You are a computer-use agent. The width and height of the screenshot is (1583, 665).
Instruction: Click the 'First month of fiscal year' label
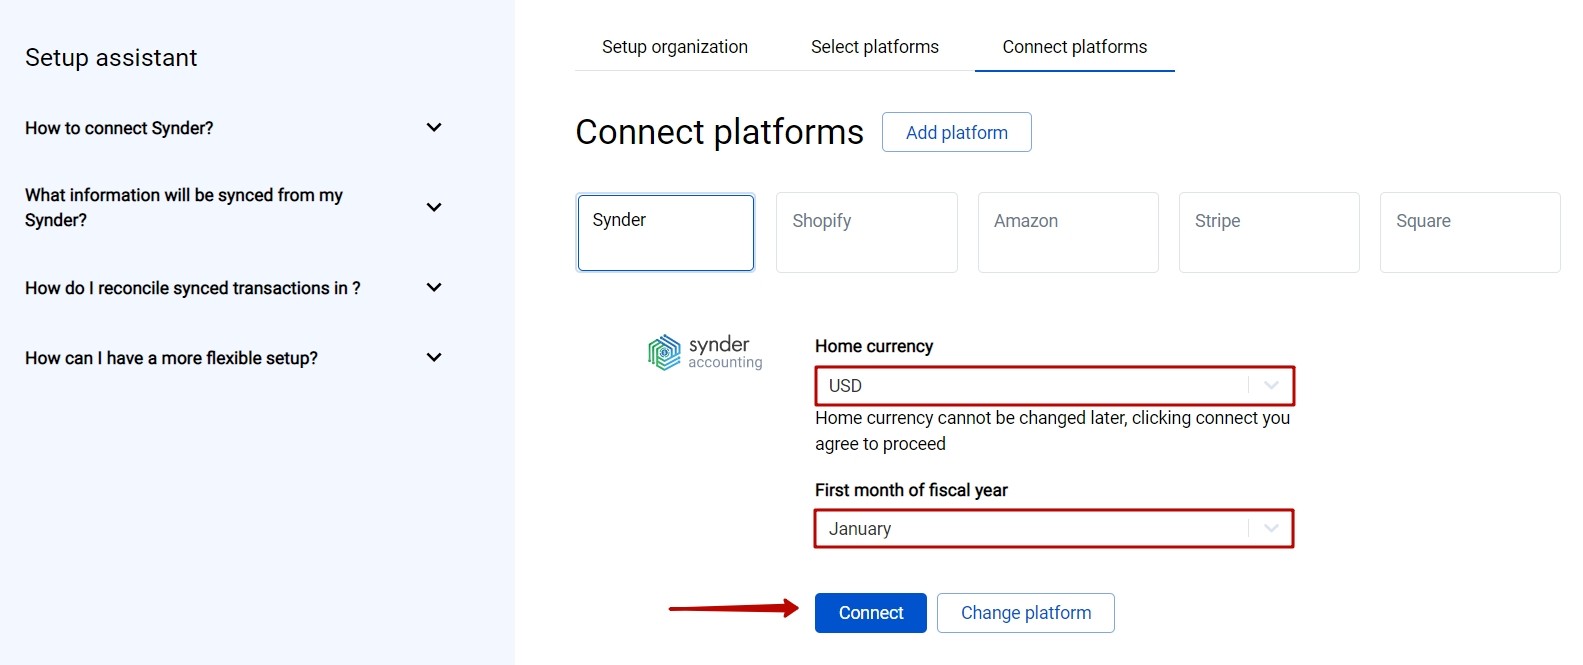tap(911, 490)
